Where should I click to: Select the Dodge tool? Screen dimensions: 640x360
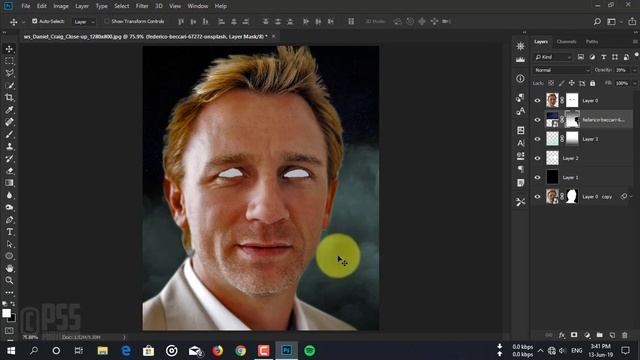pyautogui.click(x=9, y=207)
